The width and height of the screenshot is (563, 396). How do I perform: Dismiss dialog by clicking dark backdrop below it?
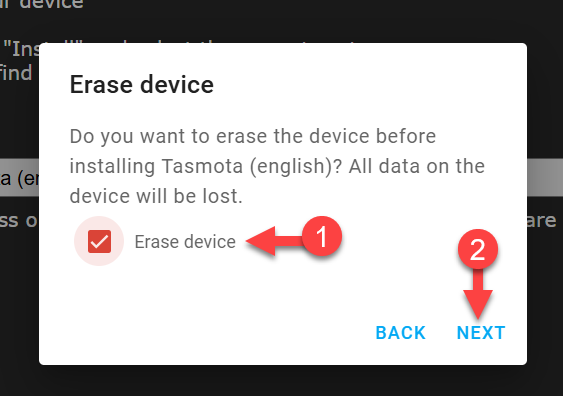pos(282,381)
